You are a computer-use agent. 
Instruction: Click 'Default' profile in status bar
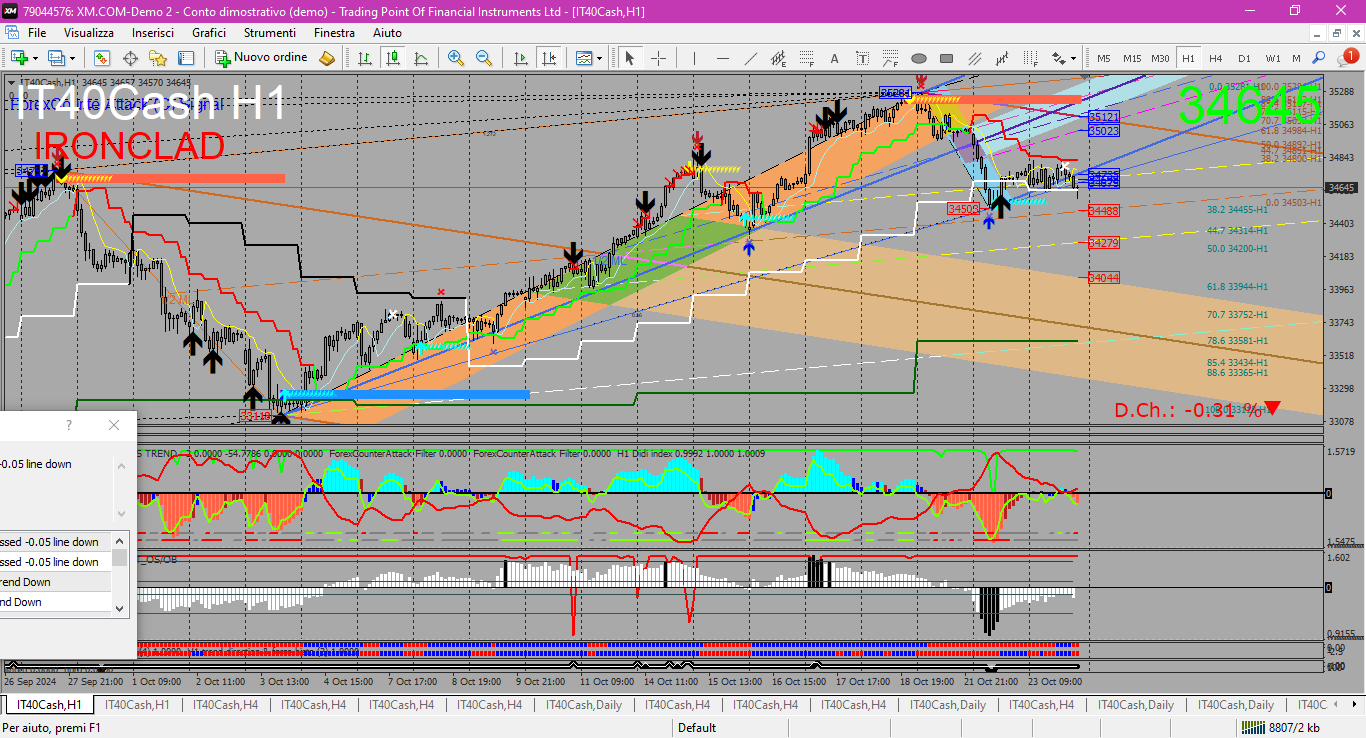(697, 728)
